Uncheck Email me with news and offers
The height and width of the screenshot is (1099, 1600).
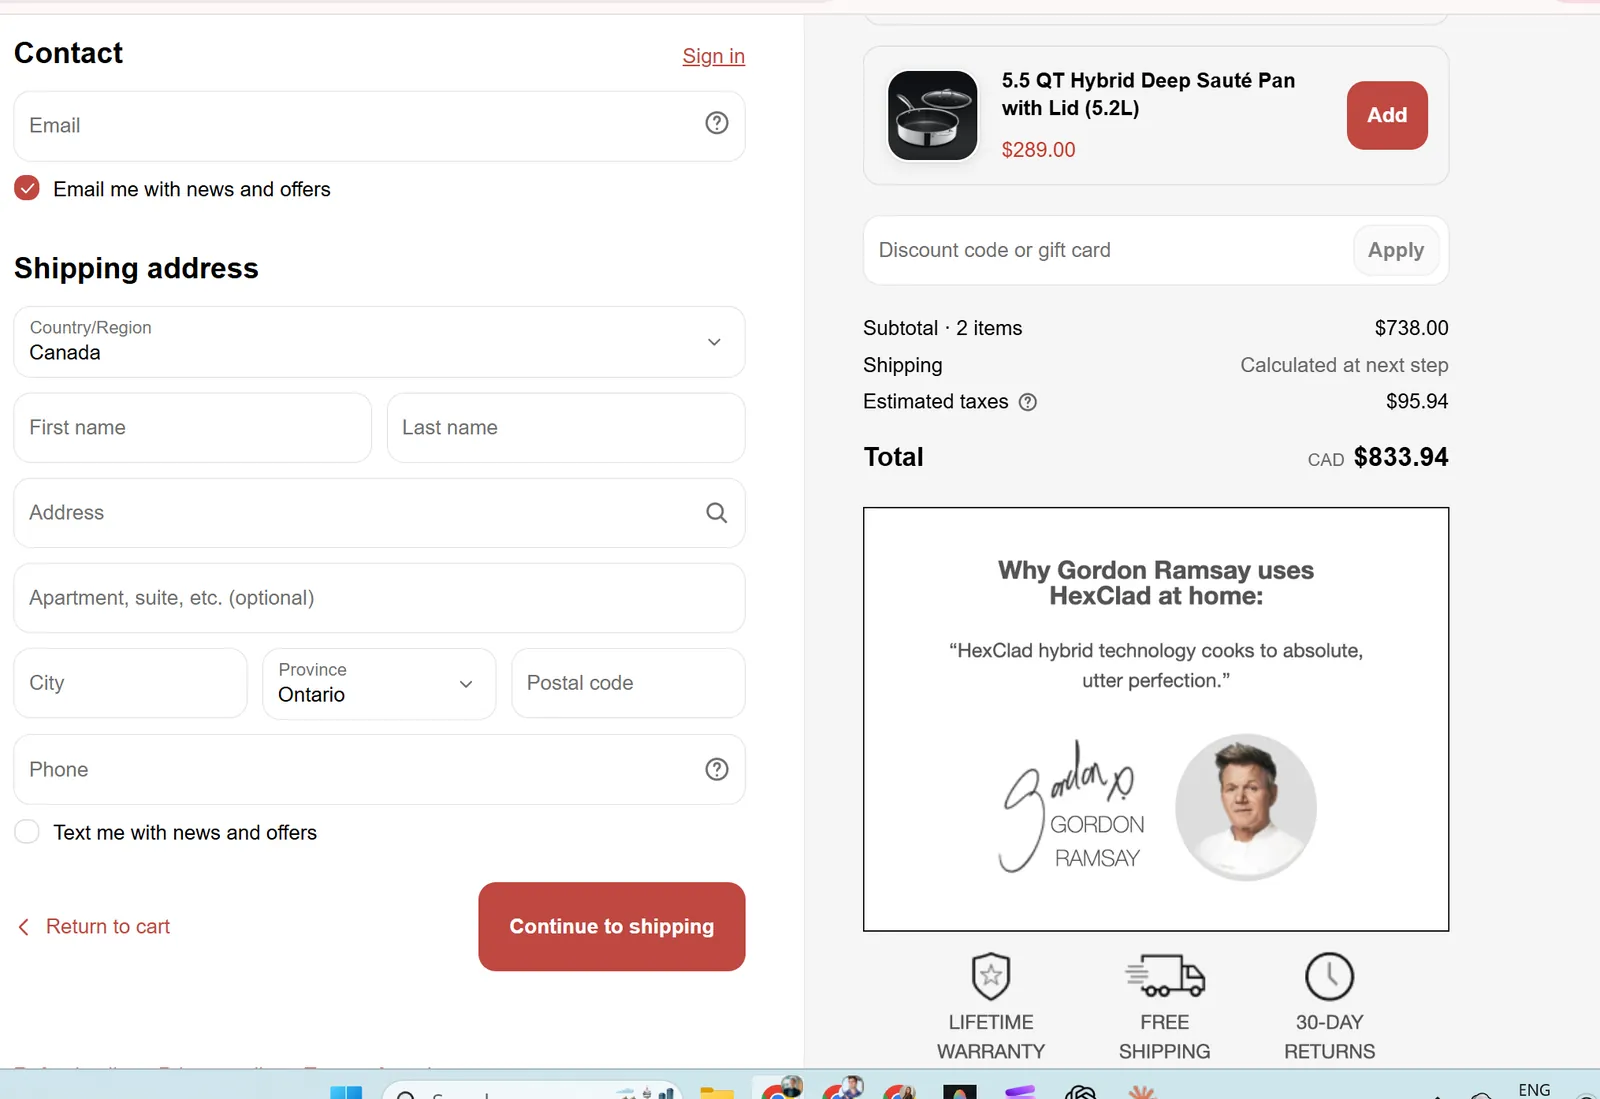[x=27, y=188]
